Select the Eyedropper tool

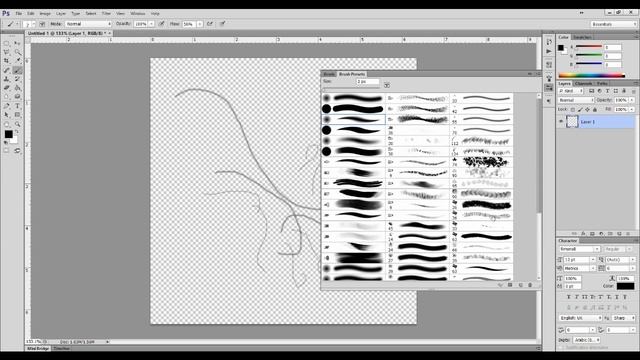point(17,61)
